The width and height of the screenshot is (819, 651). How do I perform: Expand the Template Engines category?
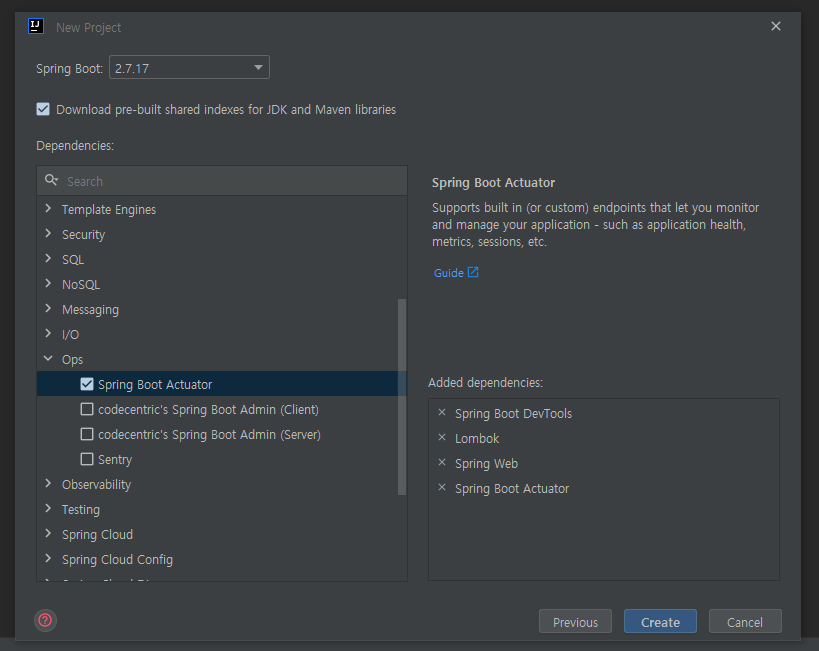point(49,208)
